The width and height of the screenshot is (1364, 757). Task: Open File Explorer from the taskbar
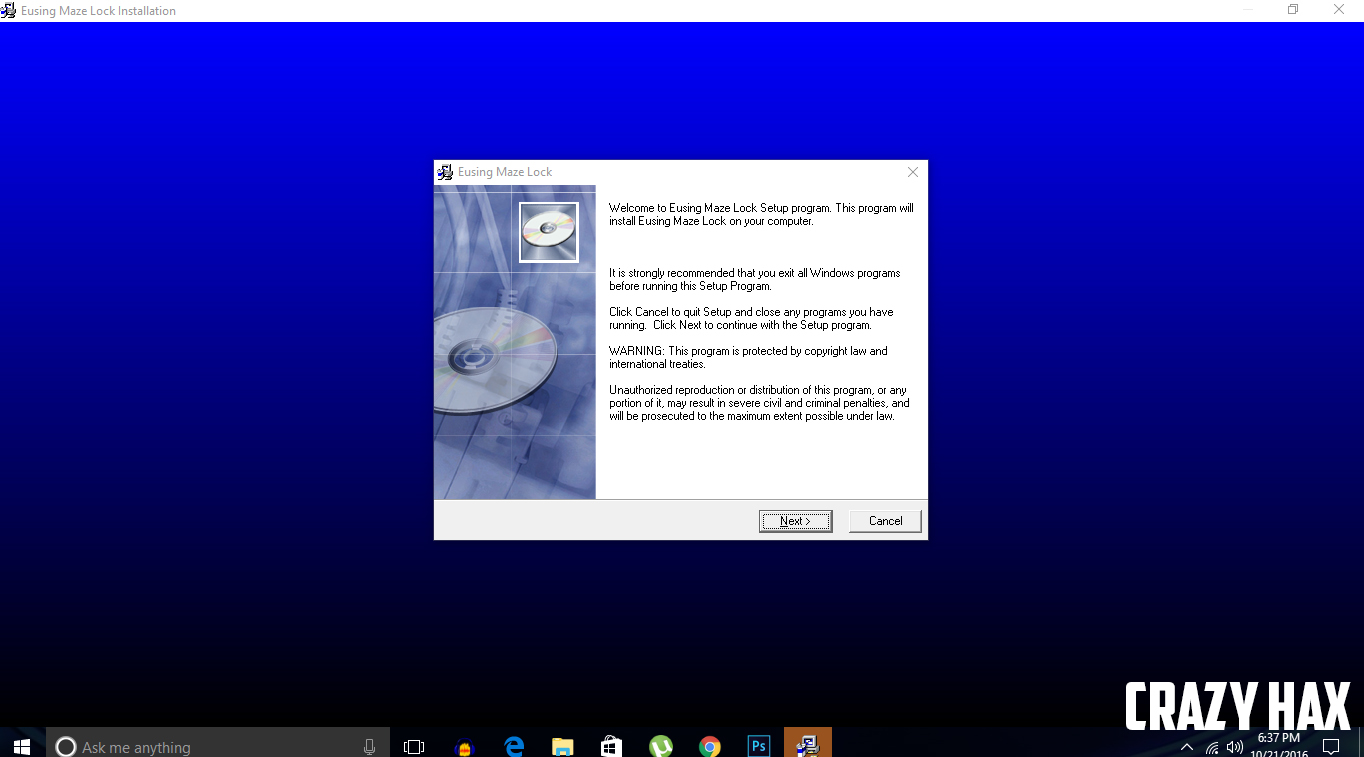click(563, 746)
